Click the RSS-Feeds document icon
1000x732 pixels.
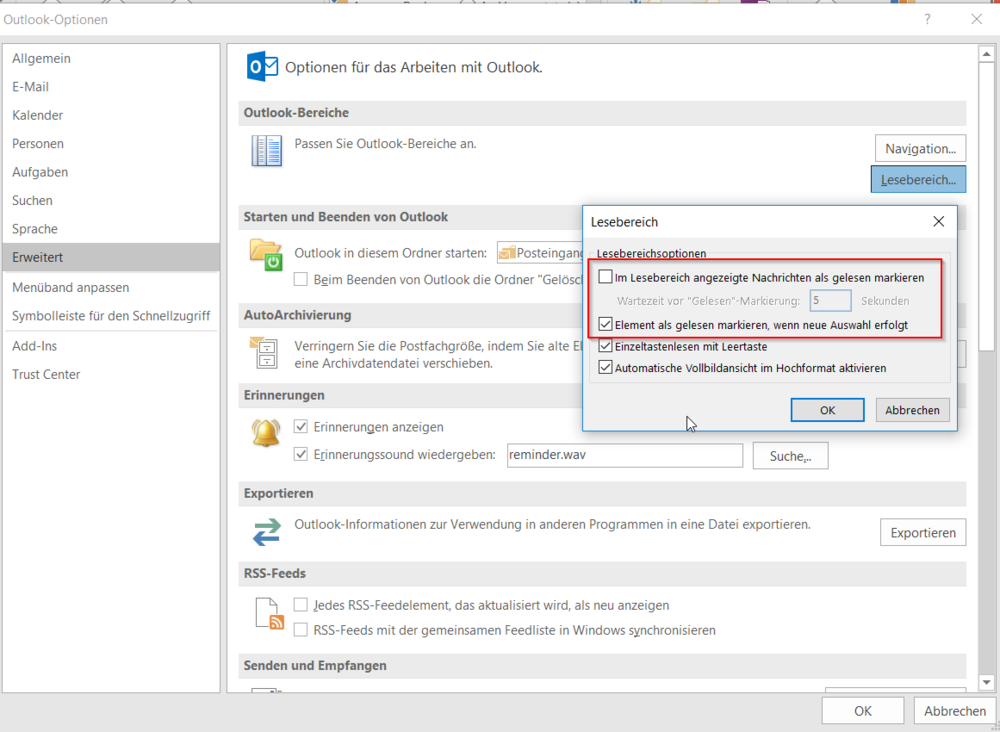coord(270,613)
